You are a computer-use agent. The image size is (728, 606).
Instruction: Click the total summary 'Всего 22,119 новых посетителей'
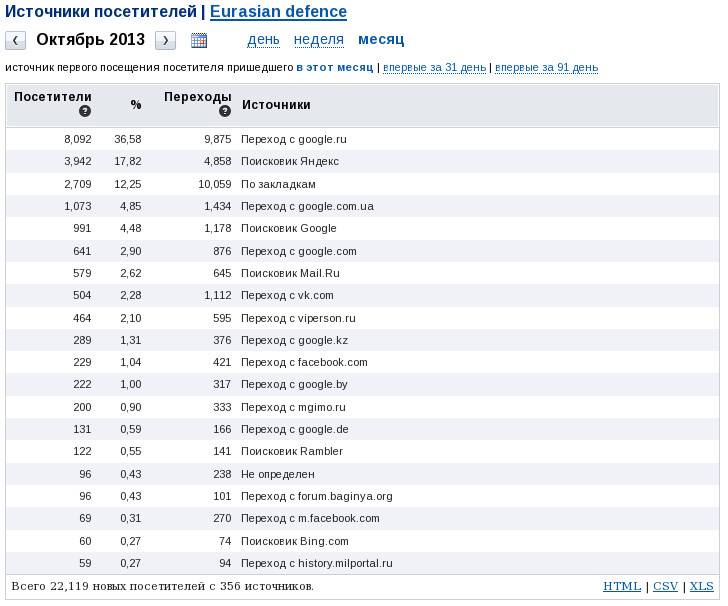[x=108, y=586]
